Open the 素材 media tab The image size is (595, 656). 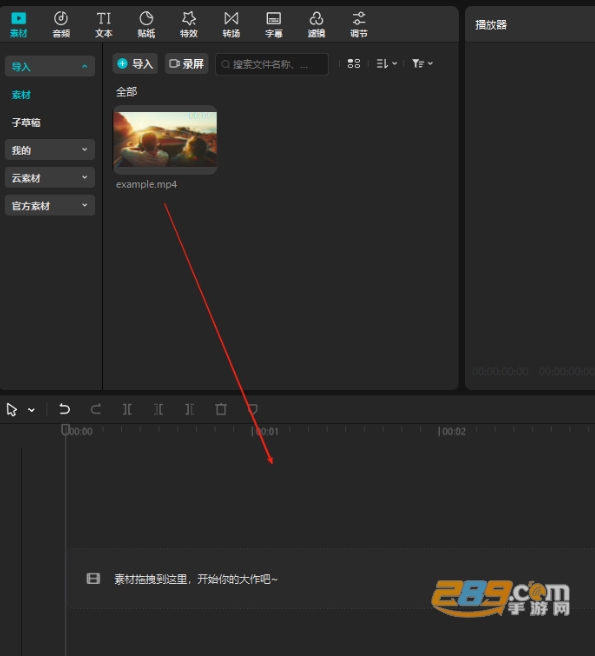point(18,25)
